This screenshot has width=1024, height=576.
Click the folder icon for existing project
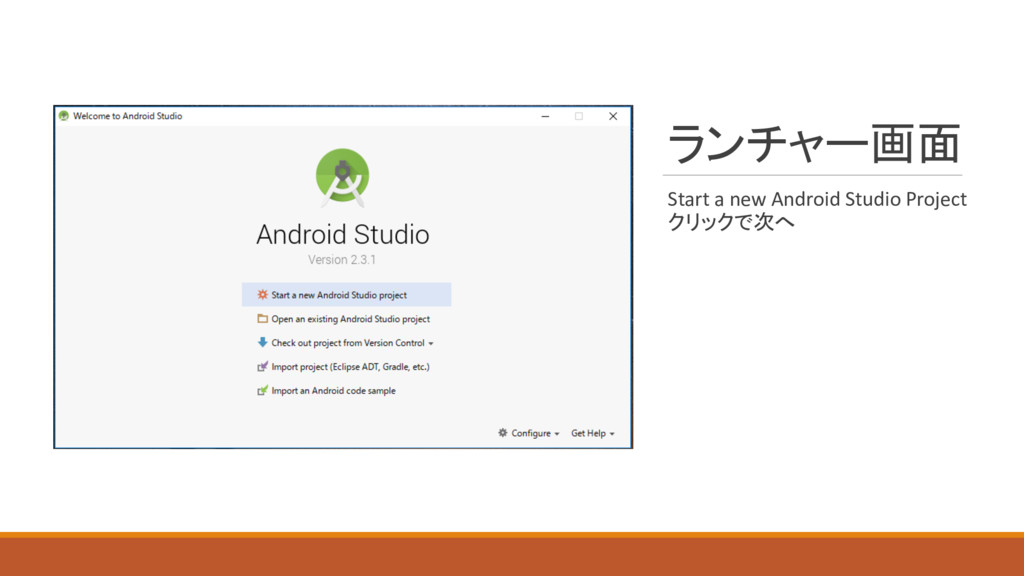tap(263, 319)
